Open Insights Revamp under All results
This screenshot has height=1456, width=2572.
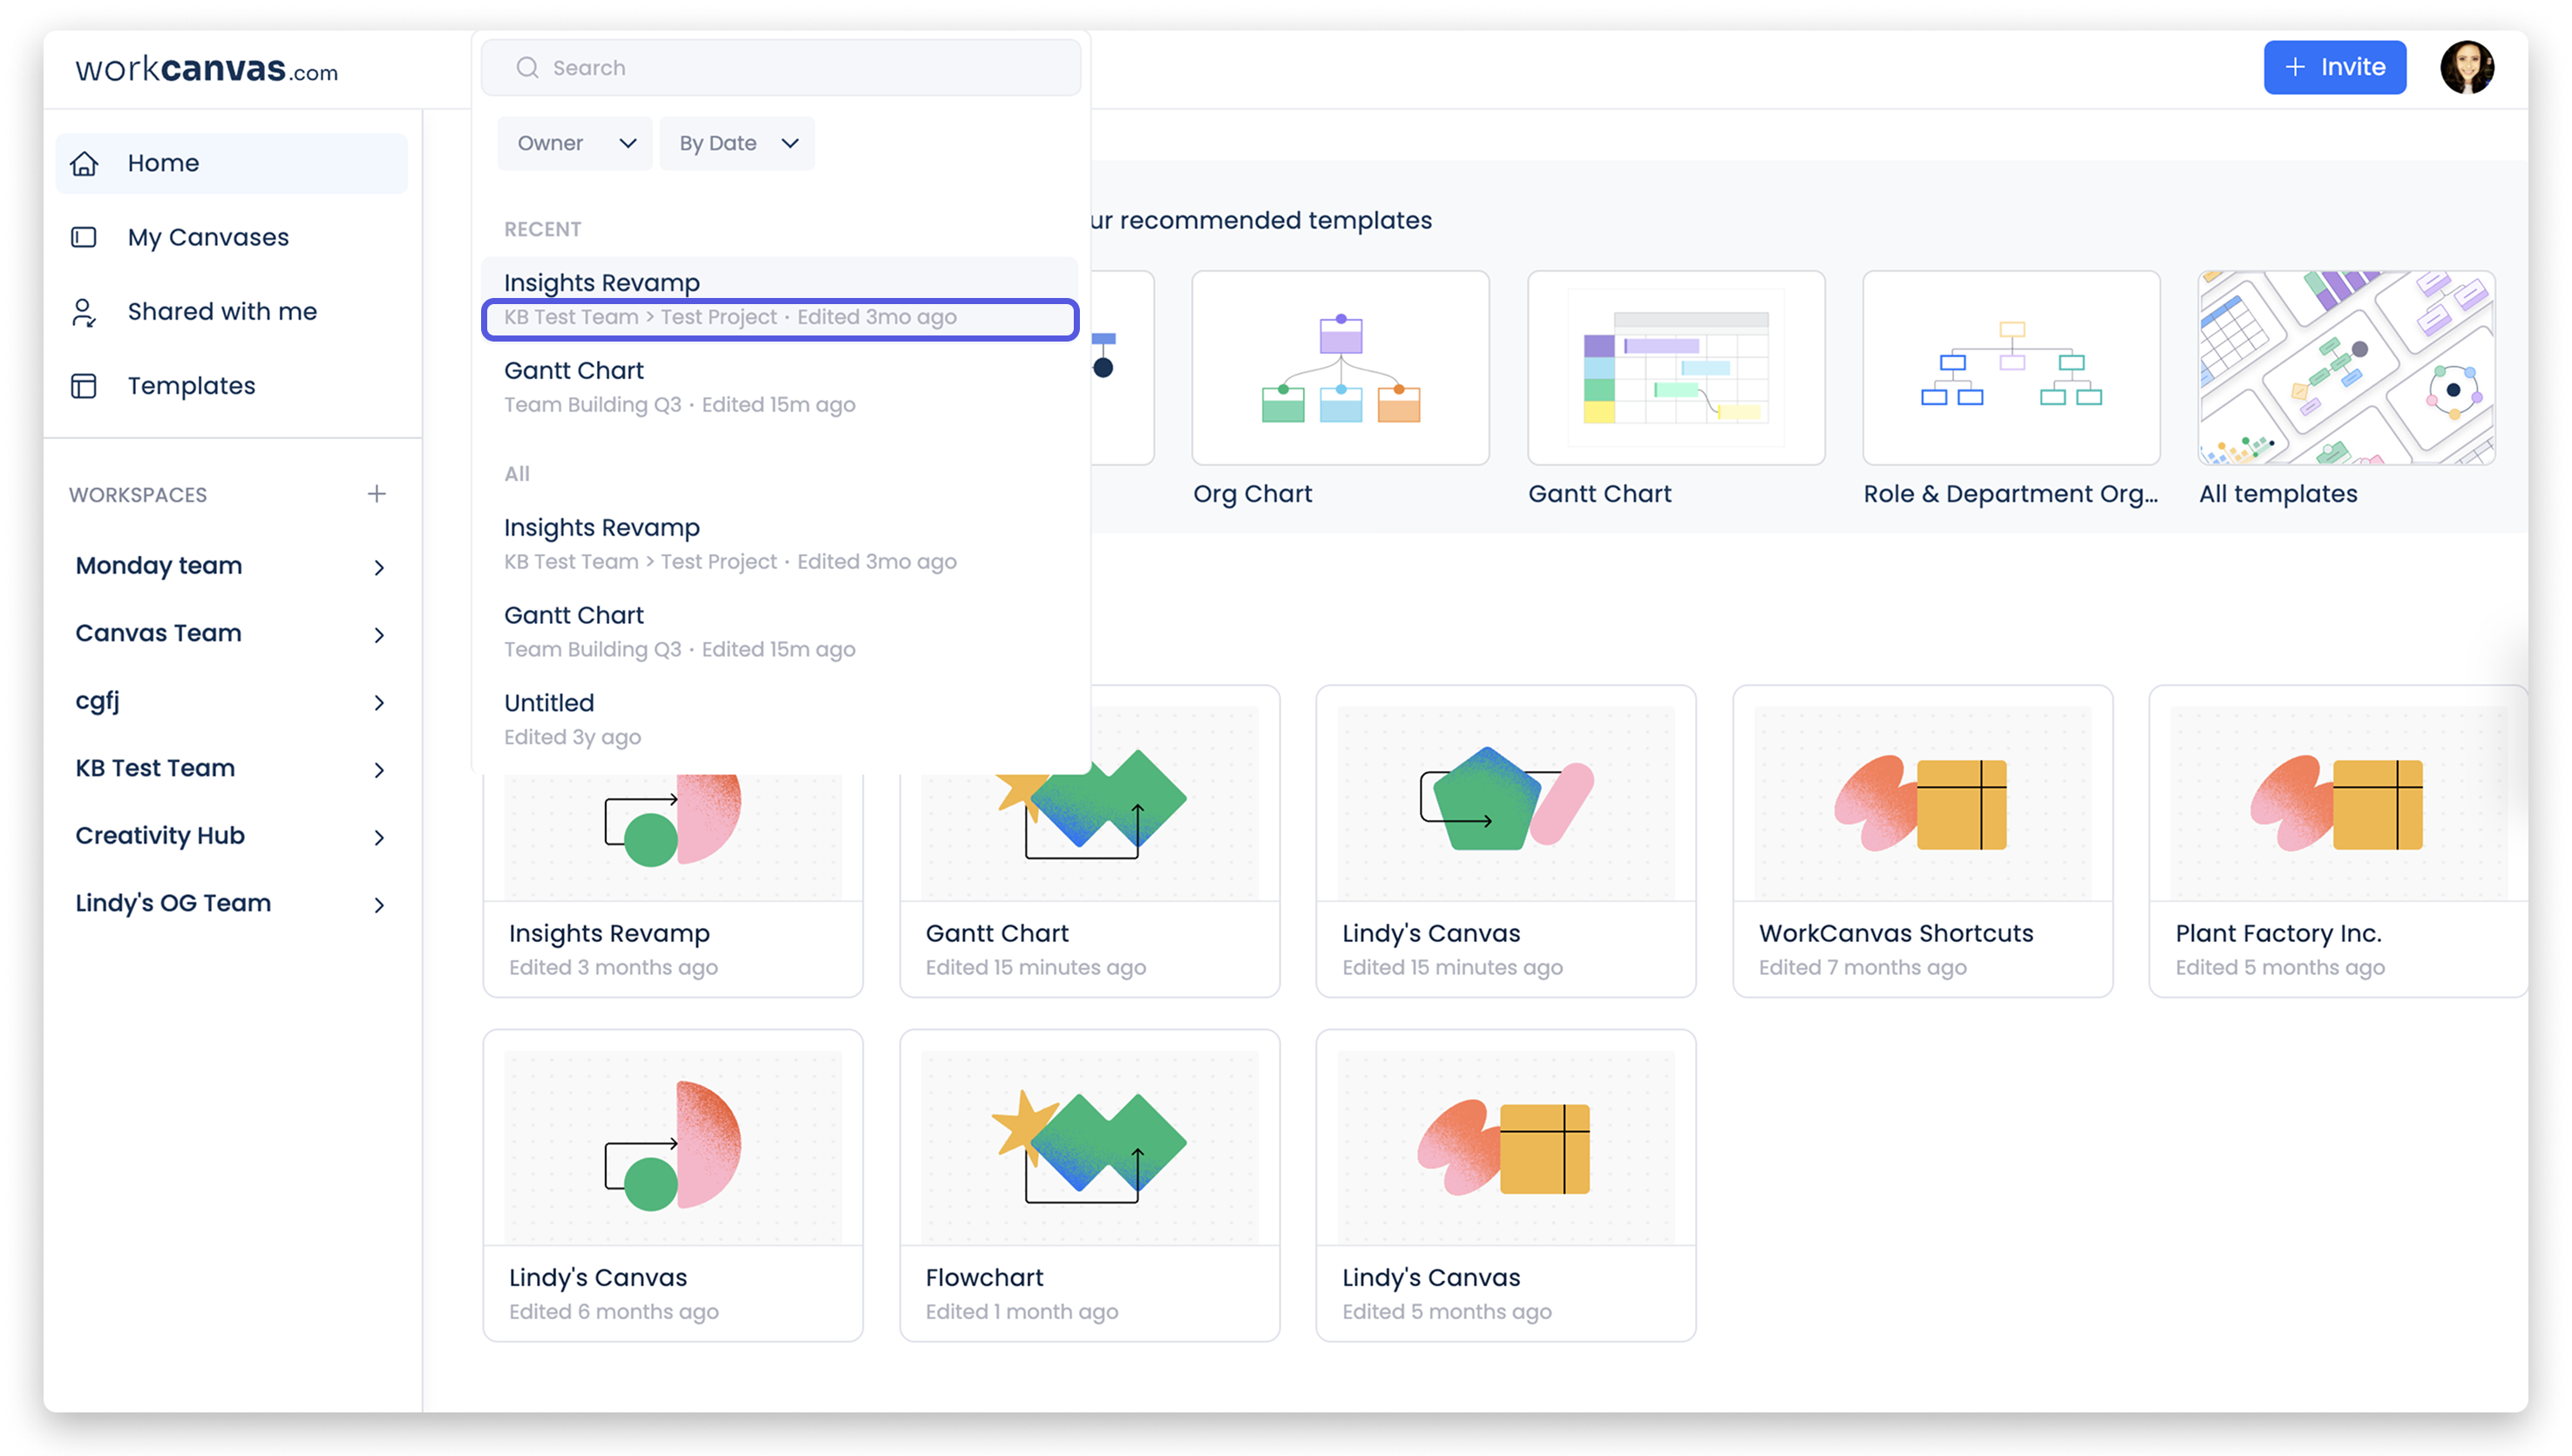pos(780,543)
